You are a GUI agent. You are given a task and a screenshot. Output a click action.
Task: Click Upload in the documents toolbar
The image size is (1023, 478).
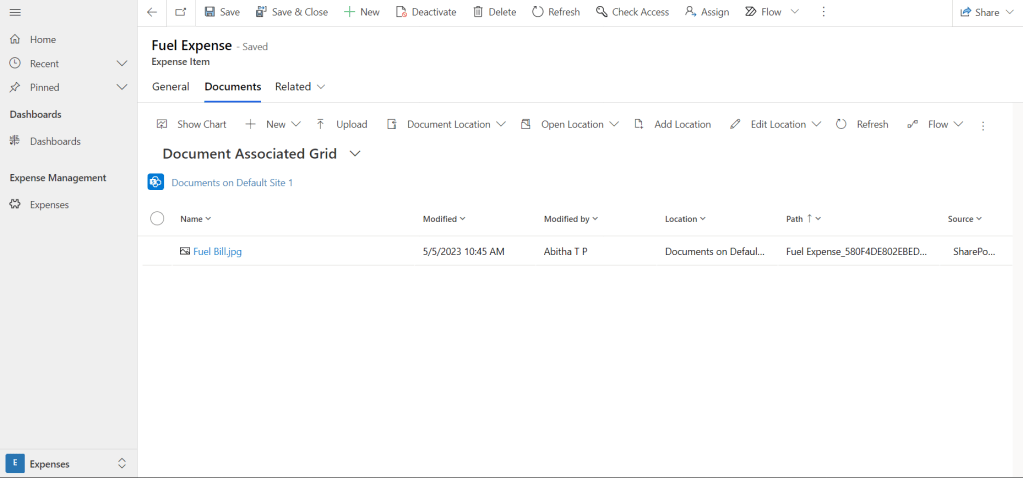click(x=342, y=124)
